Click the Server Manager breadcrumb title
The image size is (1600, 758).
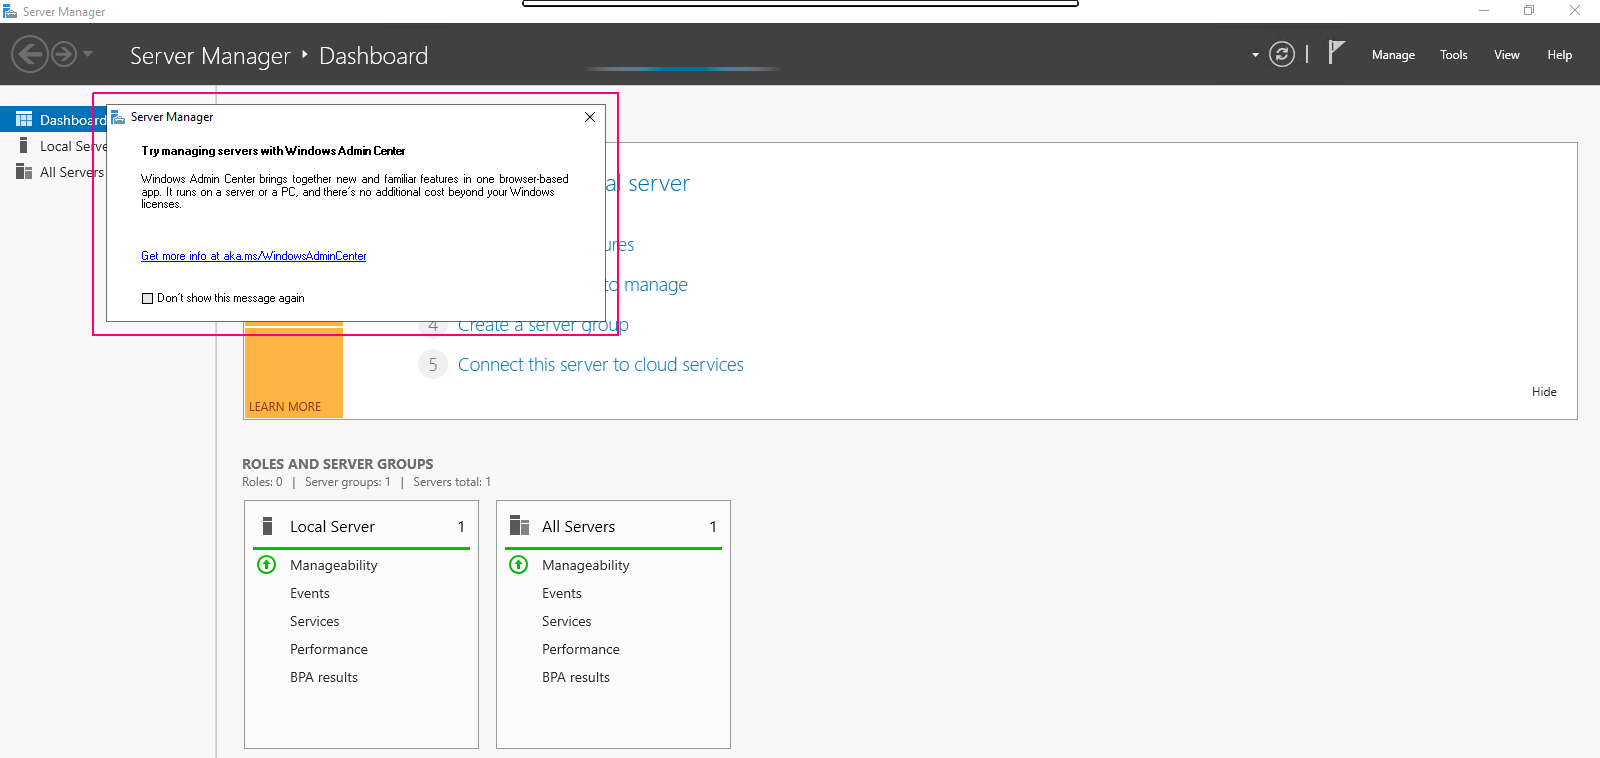click(x=210, y=56)
